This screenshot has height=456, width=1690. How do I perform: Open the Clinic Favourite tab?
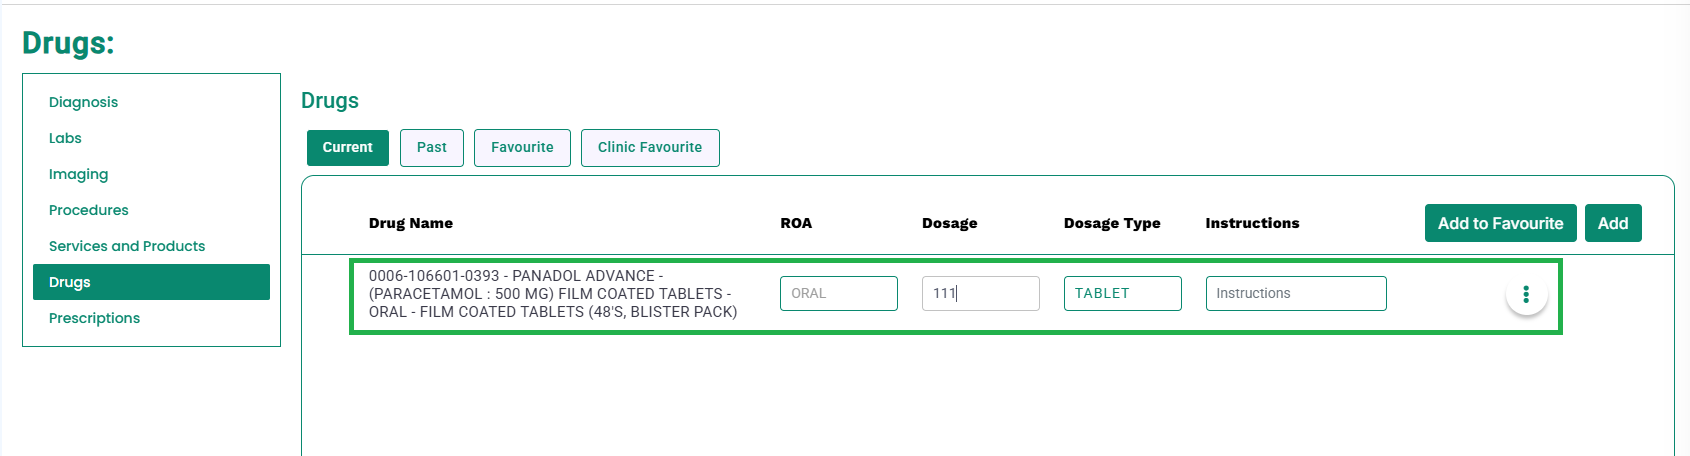650,147
